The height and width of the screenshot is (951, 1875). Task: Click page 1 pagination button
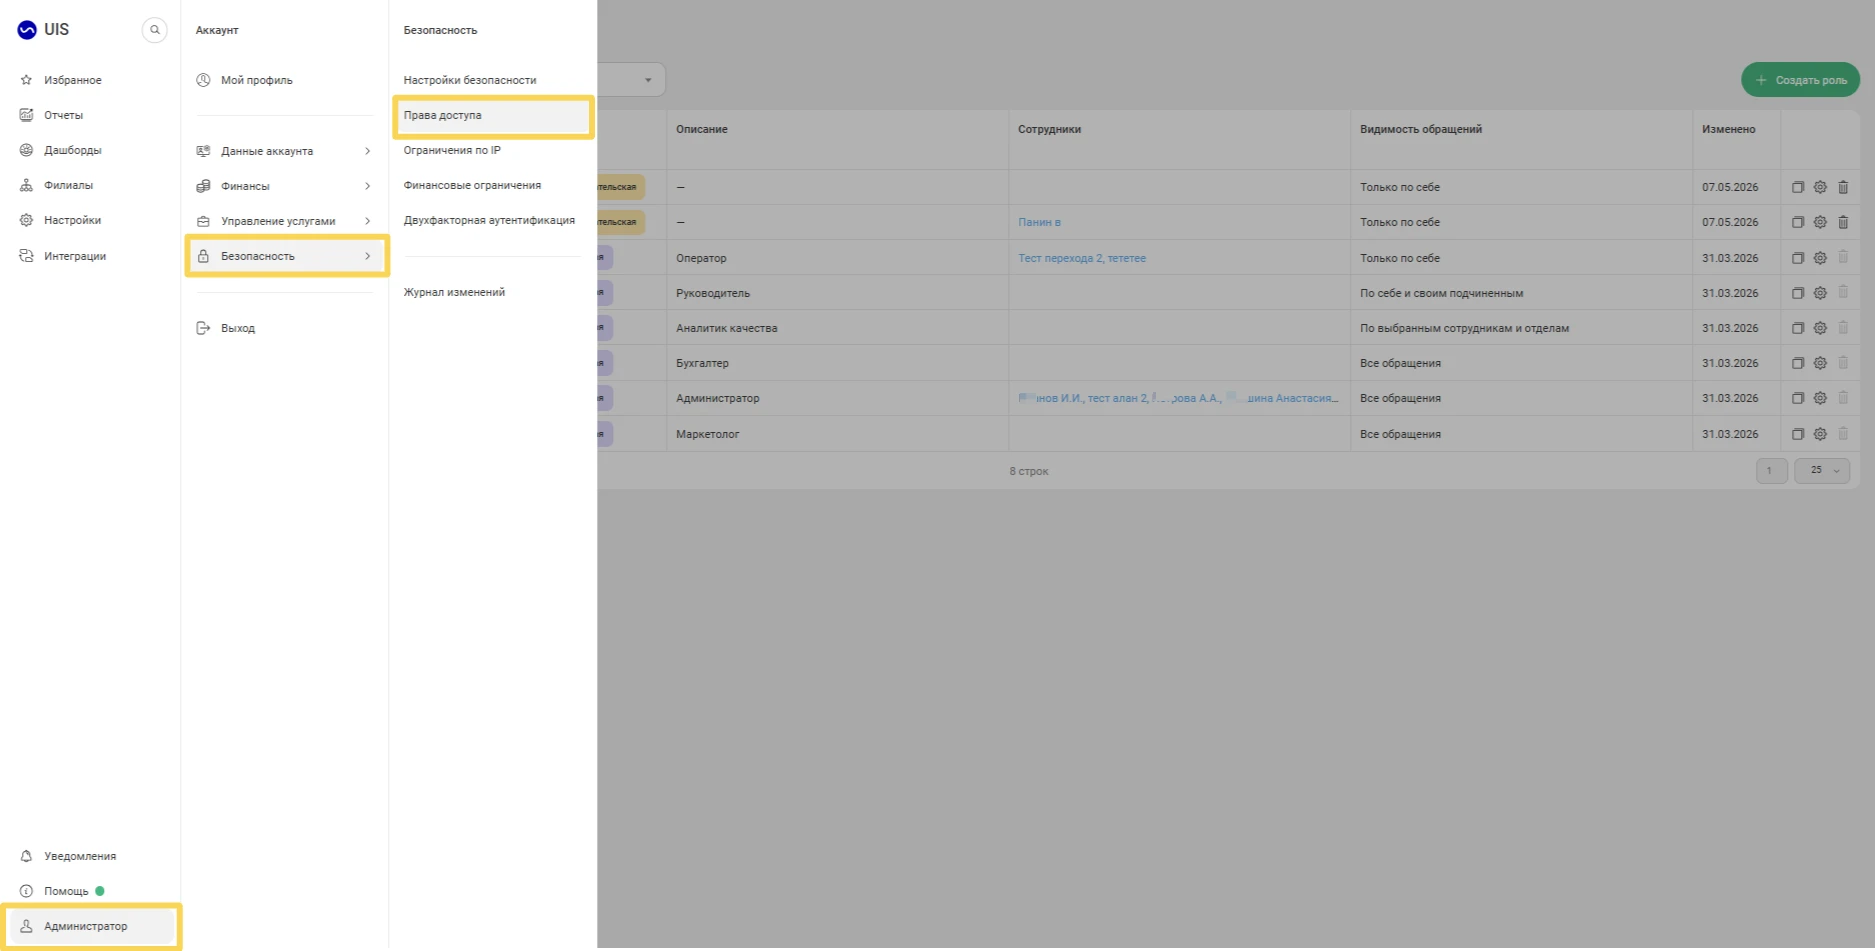1771,470
